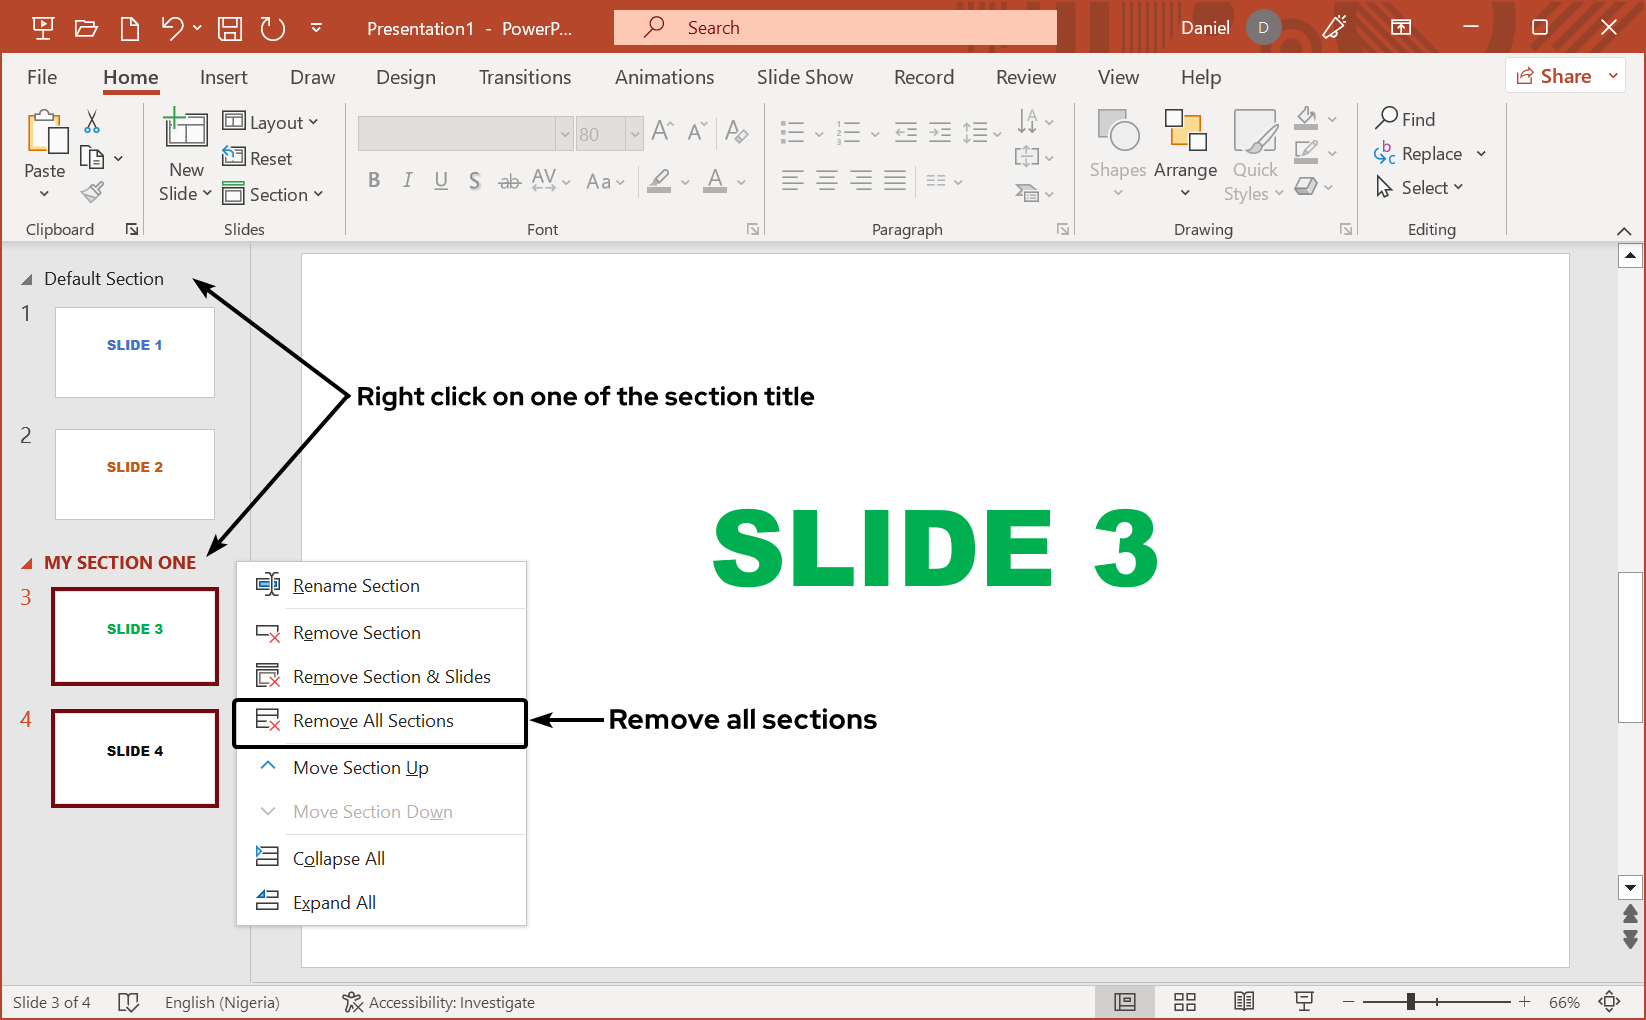Click Accessibility: Investigate in status bar
The height and width of the screenshot is (1020, 1646).
[x=437, y=1001]
